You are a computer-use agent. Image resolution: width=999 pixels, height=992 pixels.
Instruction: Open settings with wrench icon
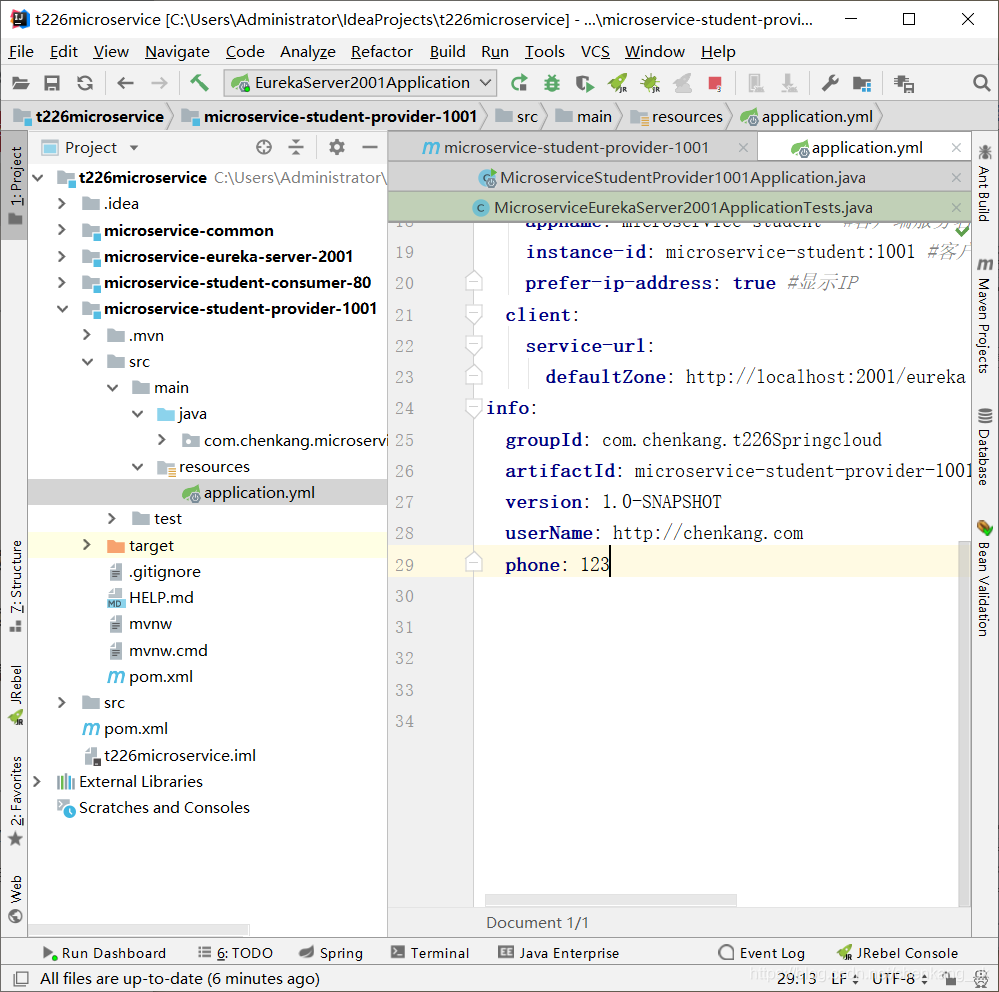(830, 83)
